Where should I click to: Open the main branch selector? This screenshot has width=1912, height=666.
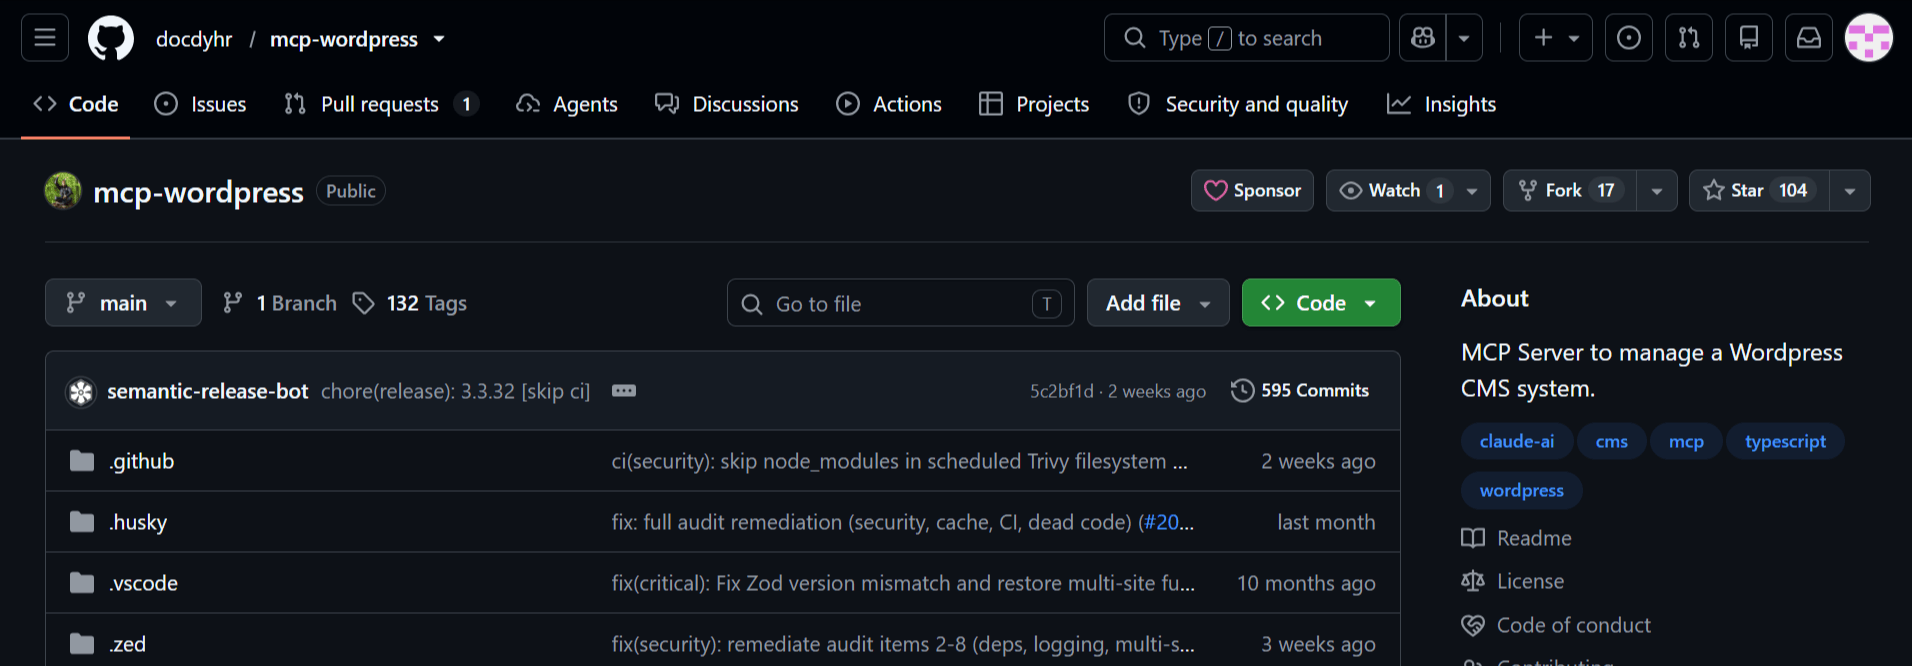(x=123, y=303)
